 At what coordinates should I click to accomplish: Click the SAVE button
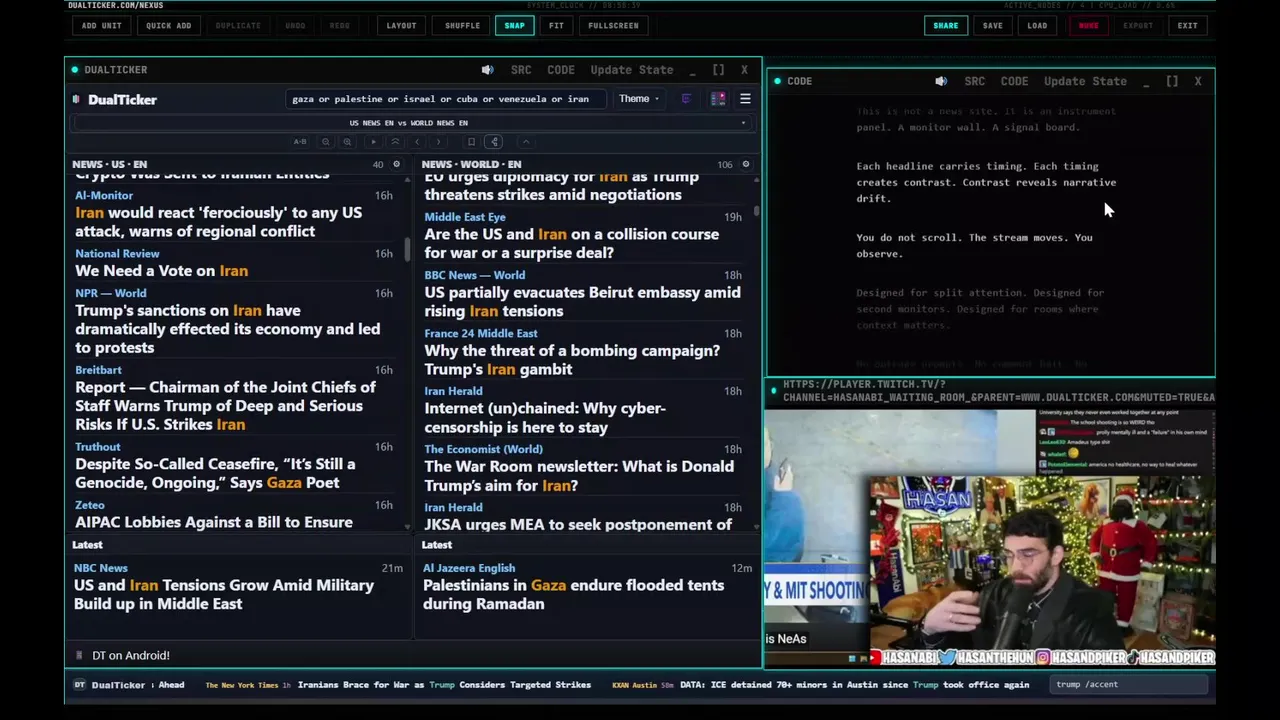click(x=992, y=25)
